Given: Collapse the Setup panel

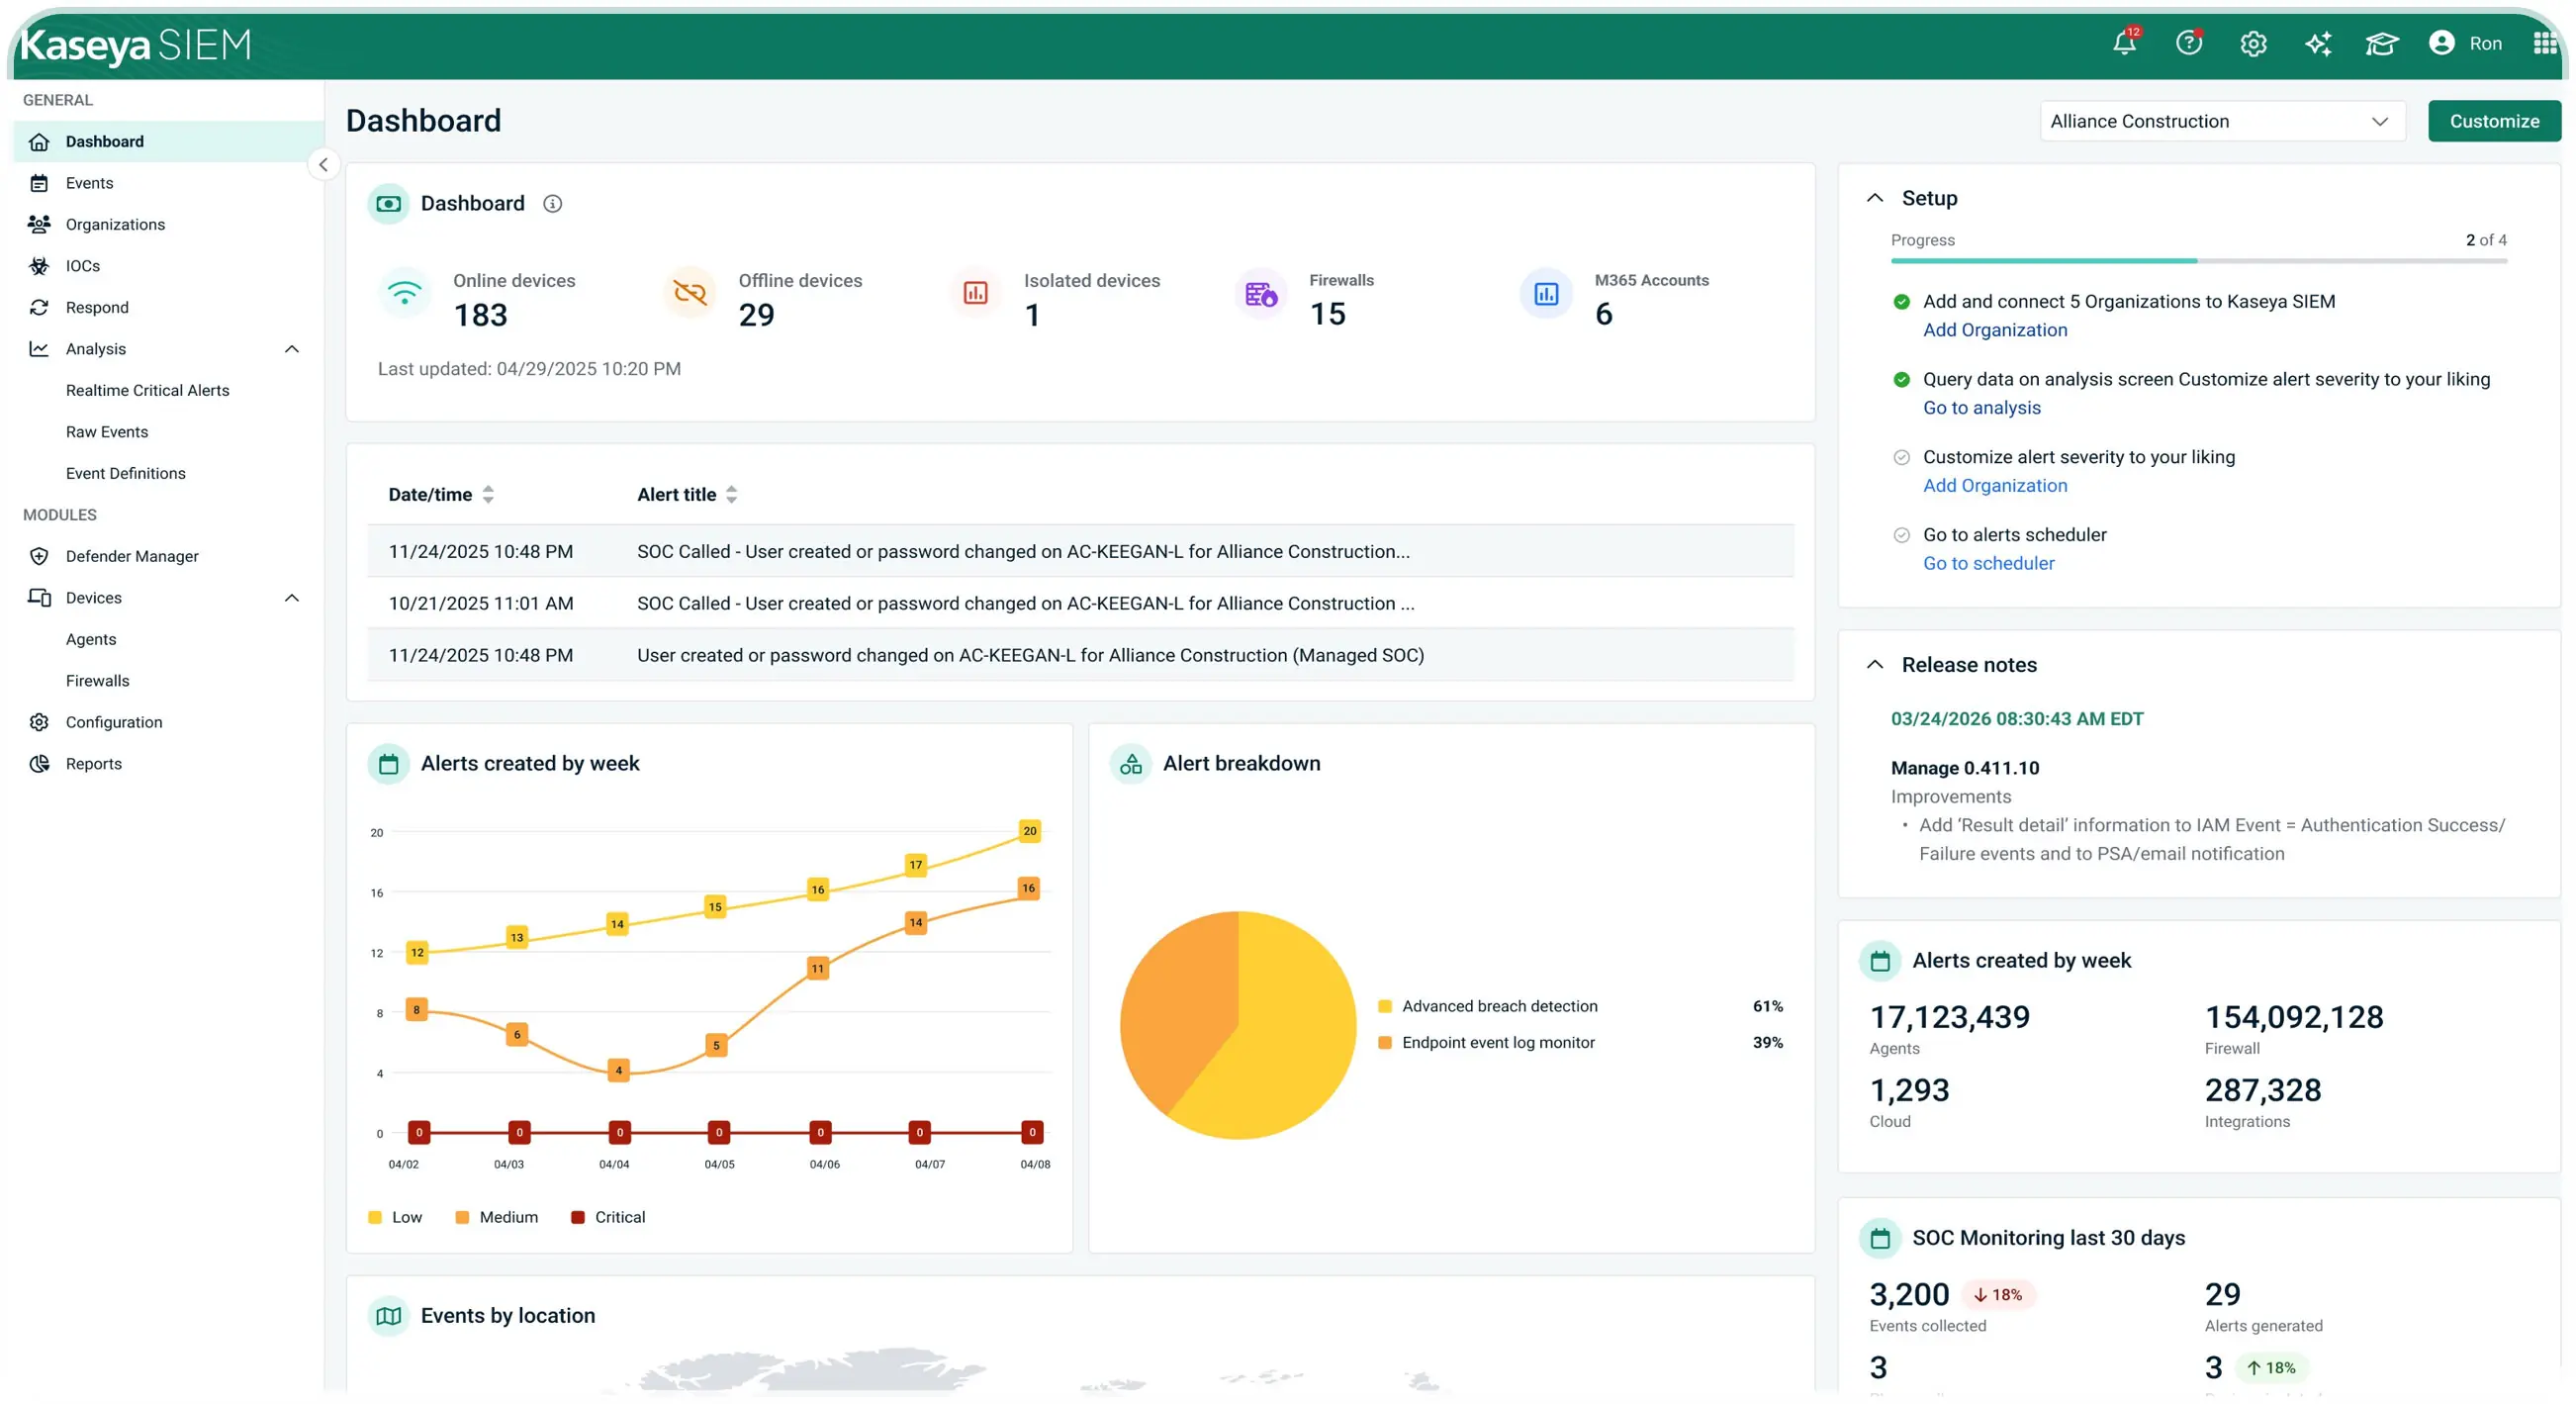Looking at the screenshot, I should tap(1875, 198).
